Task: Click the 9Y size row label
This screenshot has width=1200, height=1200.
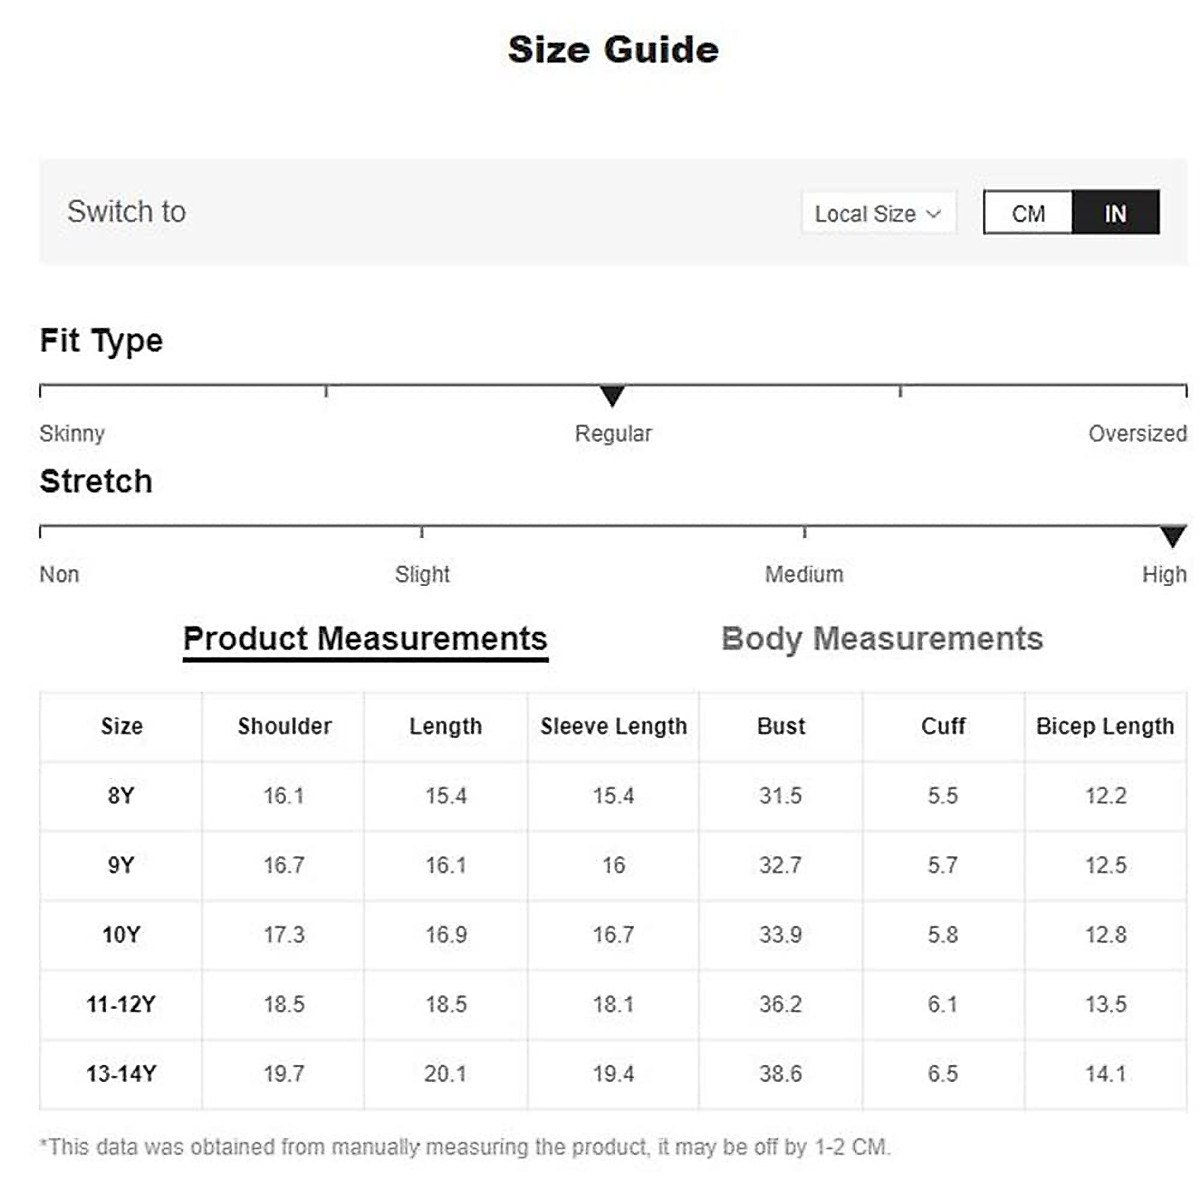Action: [x=121, y=865]
